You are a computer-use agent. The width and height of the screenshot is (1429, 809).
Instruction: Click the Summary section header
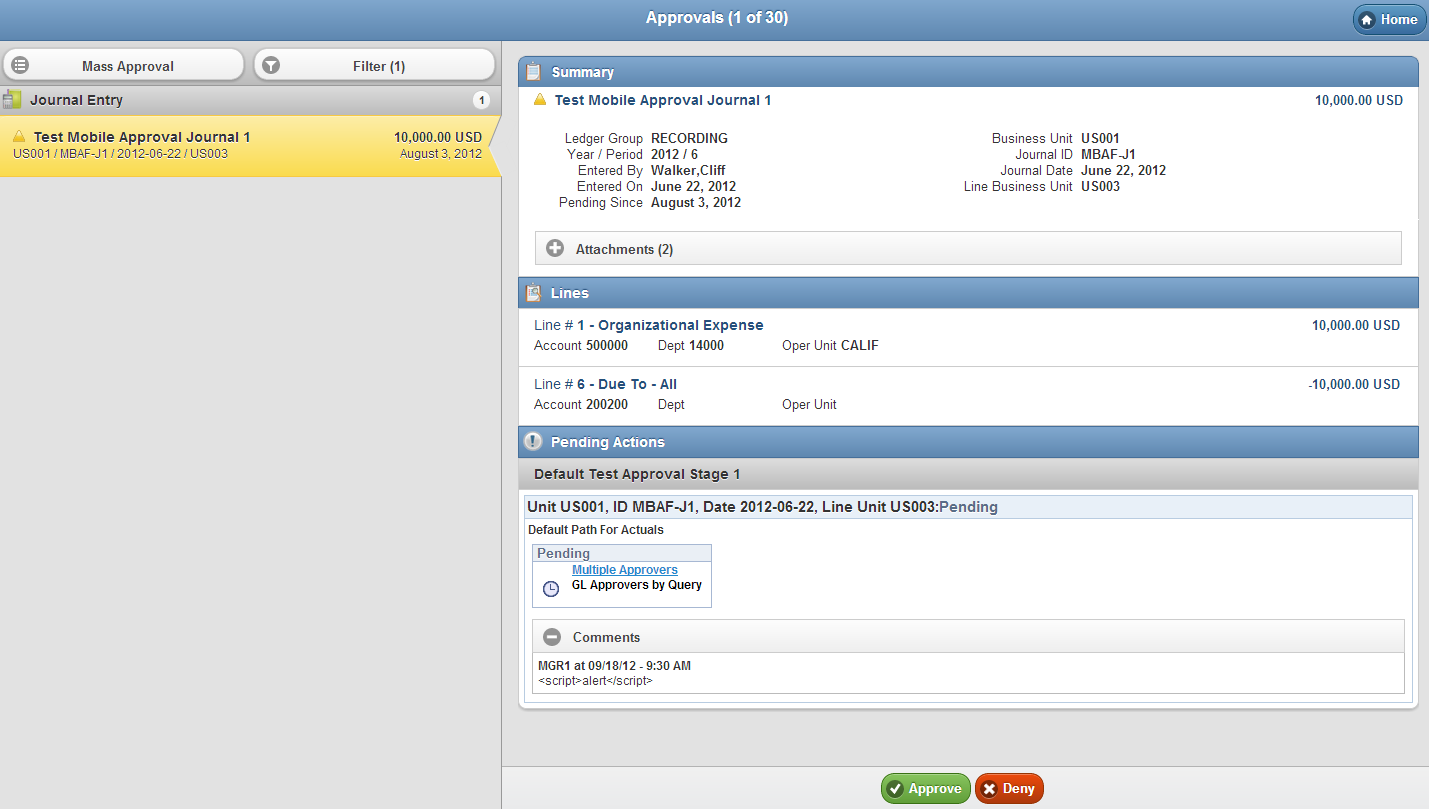[x=968, y=72]
